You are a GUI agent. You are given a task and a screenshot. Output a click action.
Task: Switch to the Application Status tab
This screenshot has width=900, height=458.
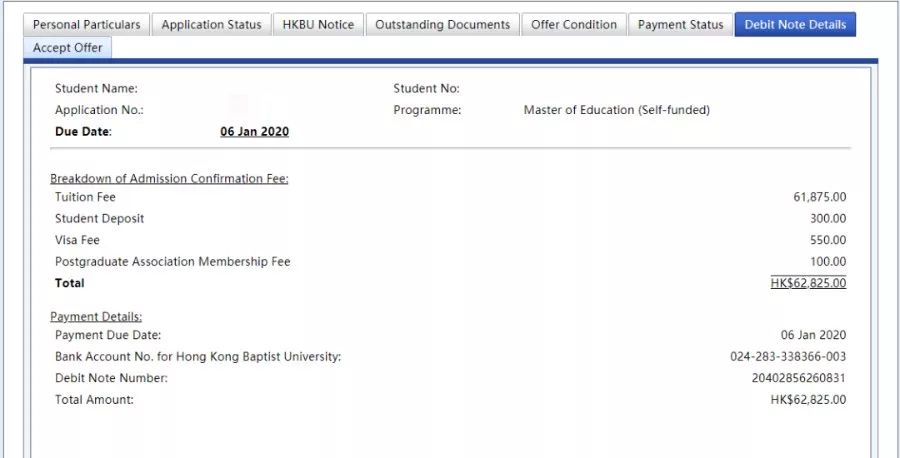(x=211, y=24)
